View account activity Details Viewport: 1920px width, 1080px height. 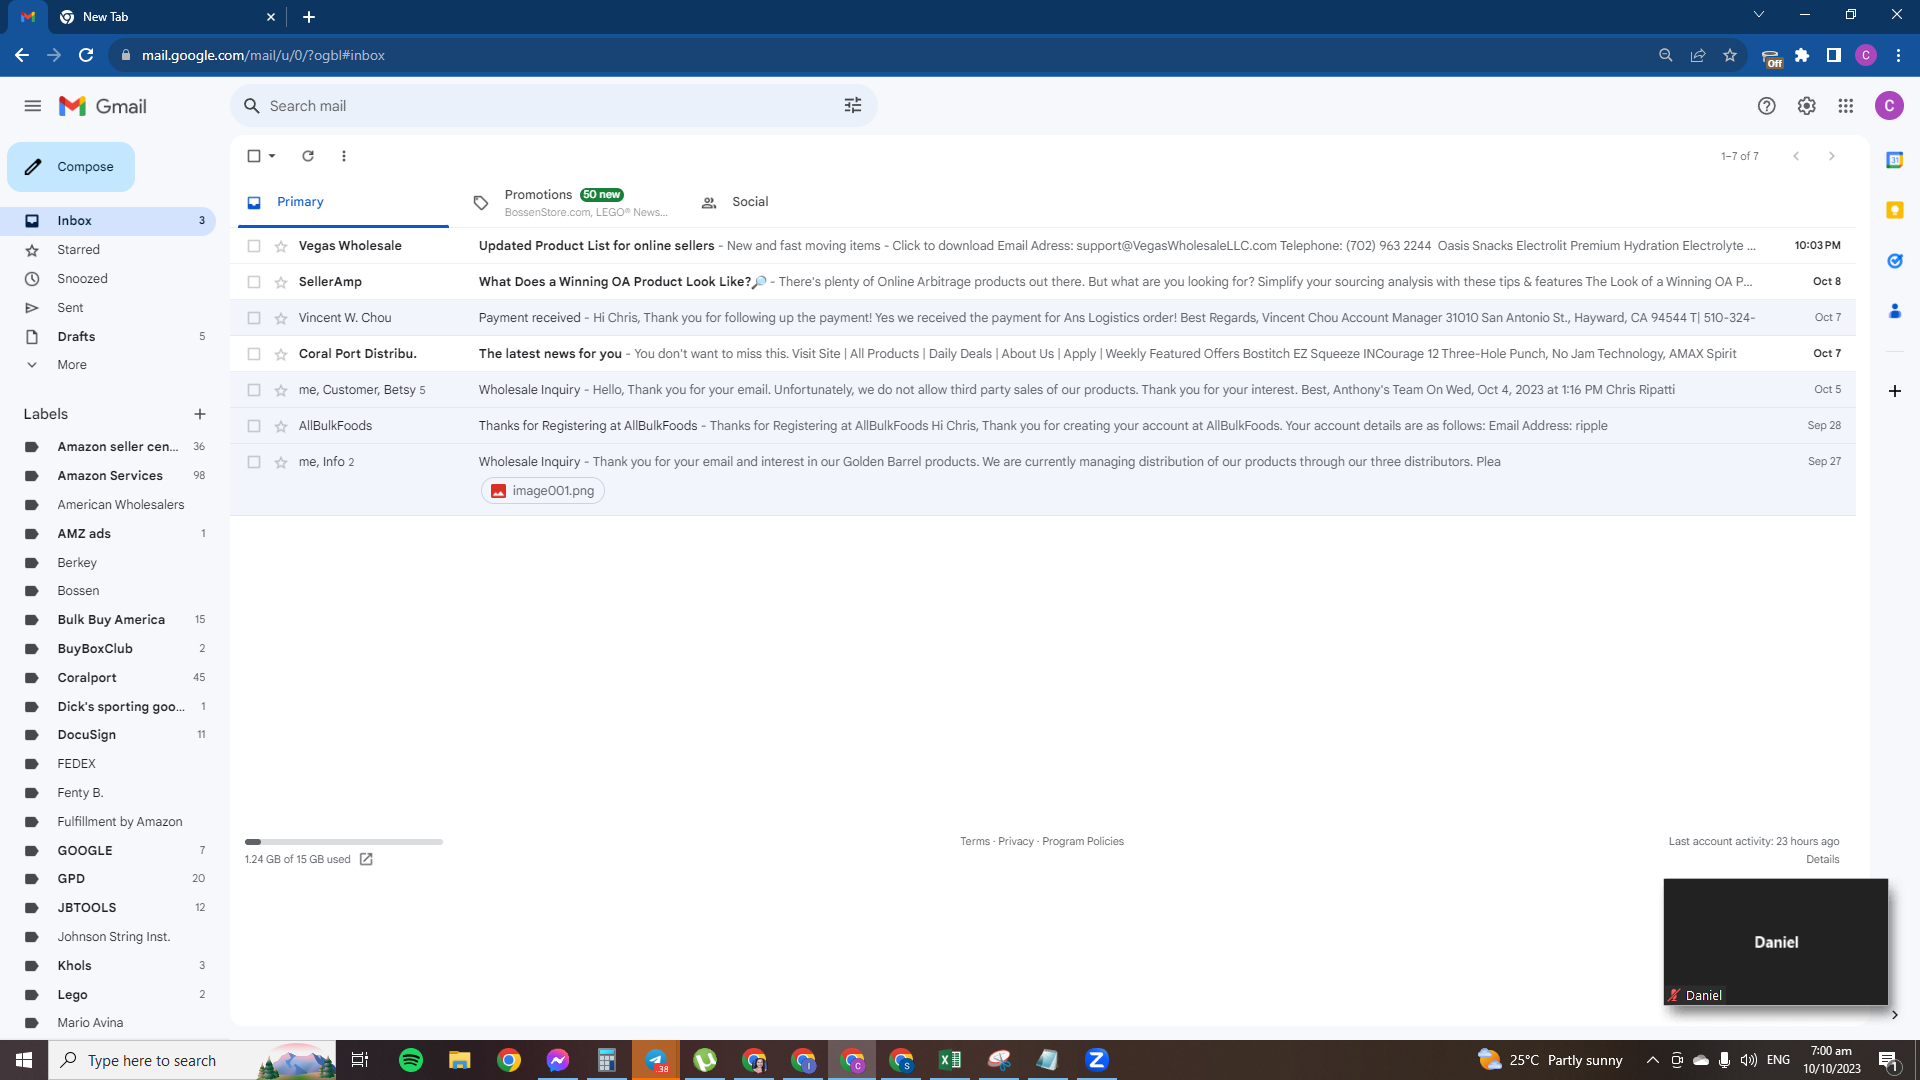coord(1823,860)
